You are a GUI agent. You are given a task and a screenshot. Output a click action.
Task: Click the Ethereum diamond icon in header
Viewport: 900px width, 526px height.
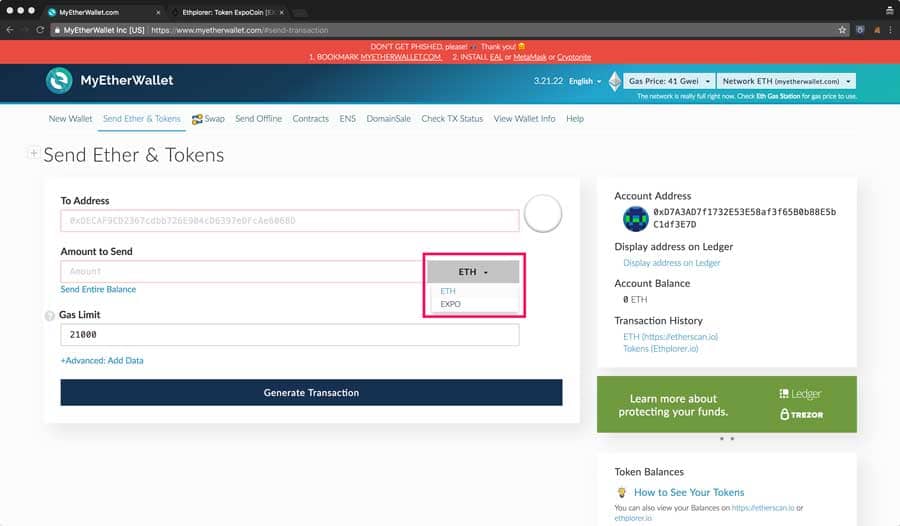(615, 81)
